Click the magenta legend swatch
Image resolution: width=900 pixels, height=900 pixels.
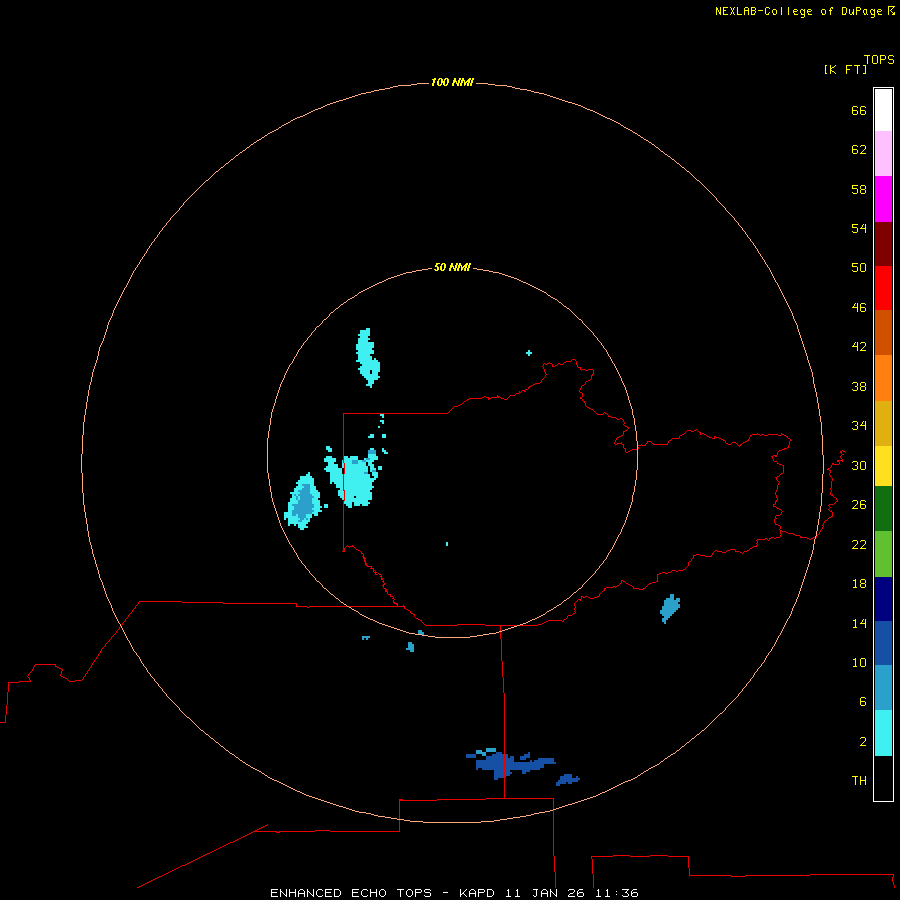point(883,199)
